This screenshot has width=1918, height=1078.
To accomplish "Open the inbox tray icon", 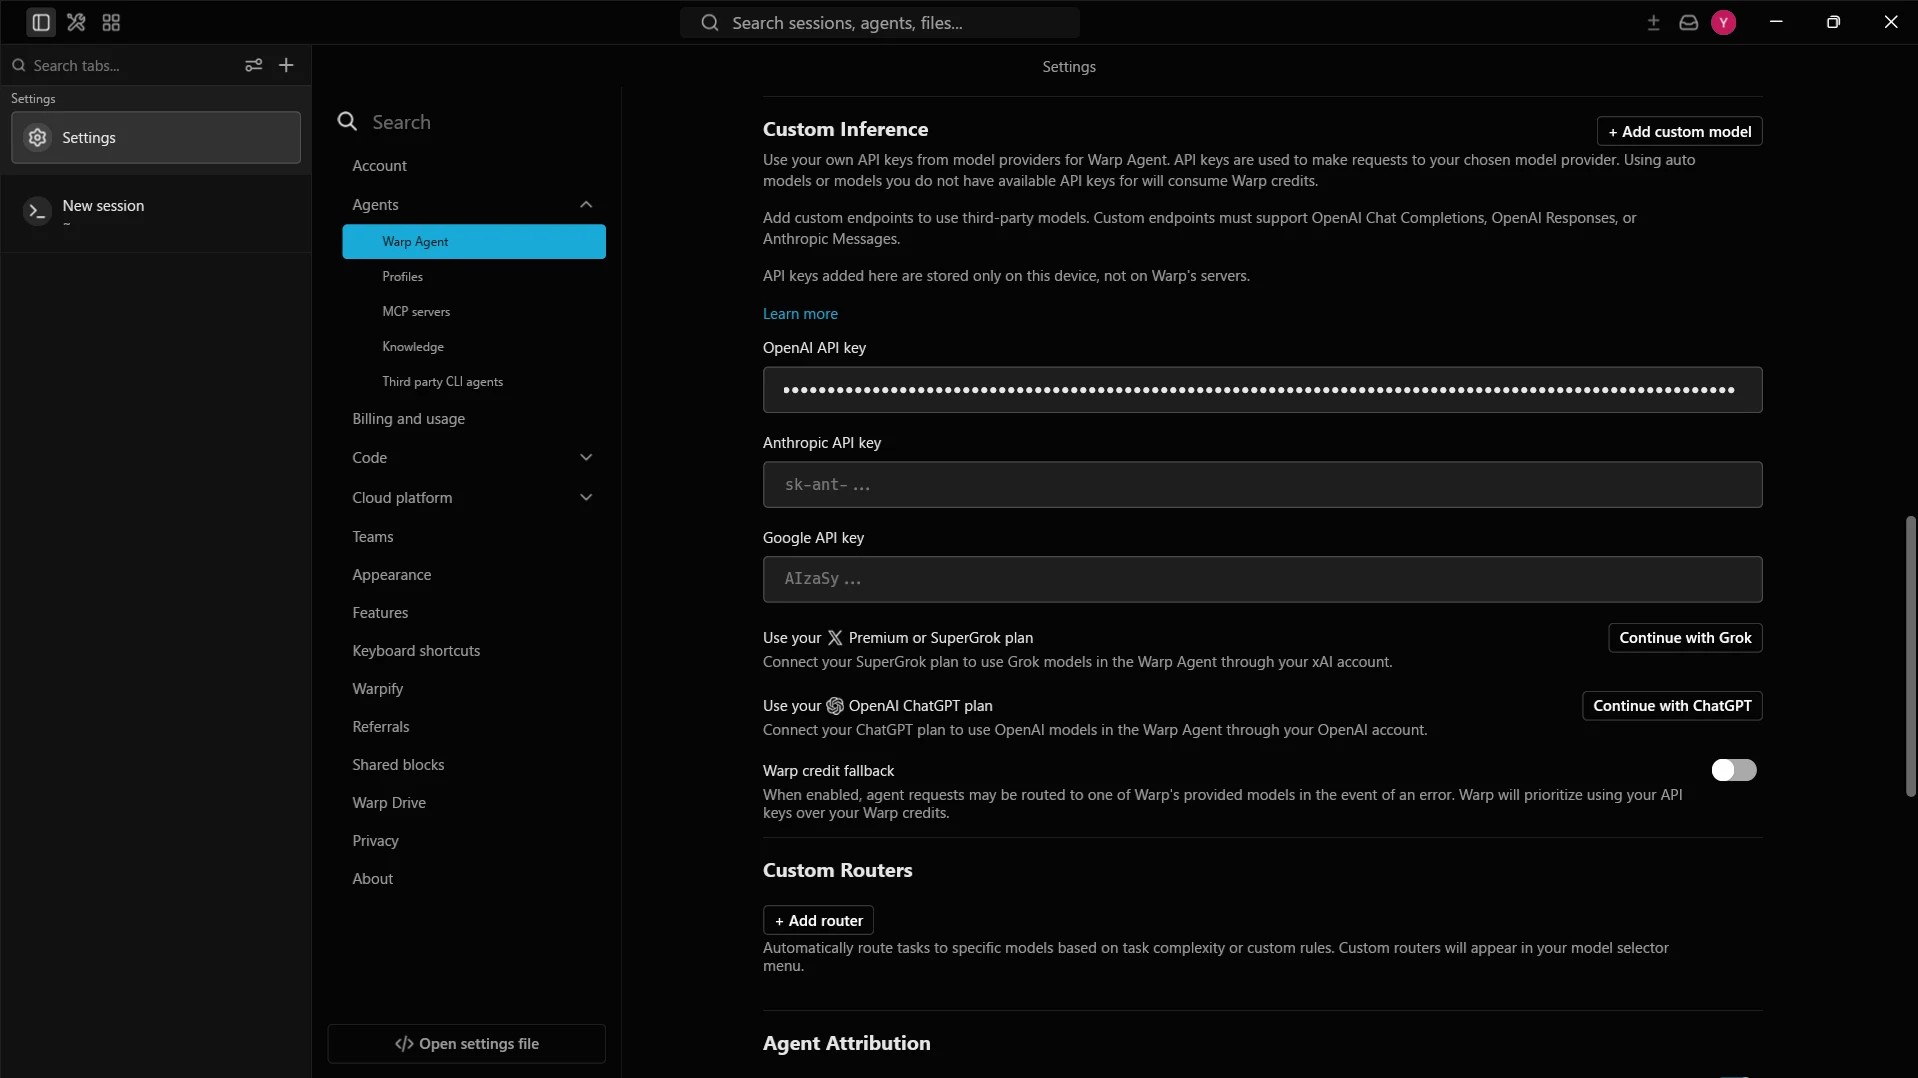I will (x=1688, y=22).
